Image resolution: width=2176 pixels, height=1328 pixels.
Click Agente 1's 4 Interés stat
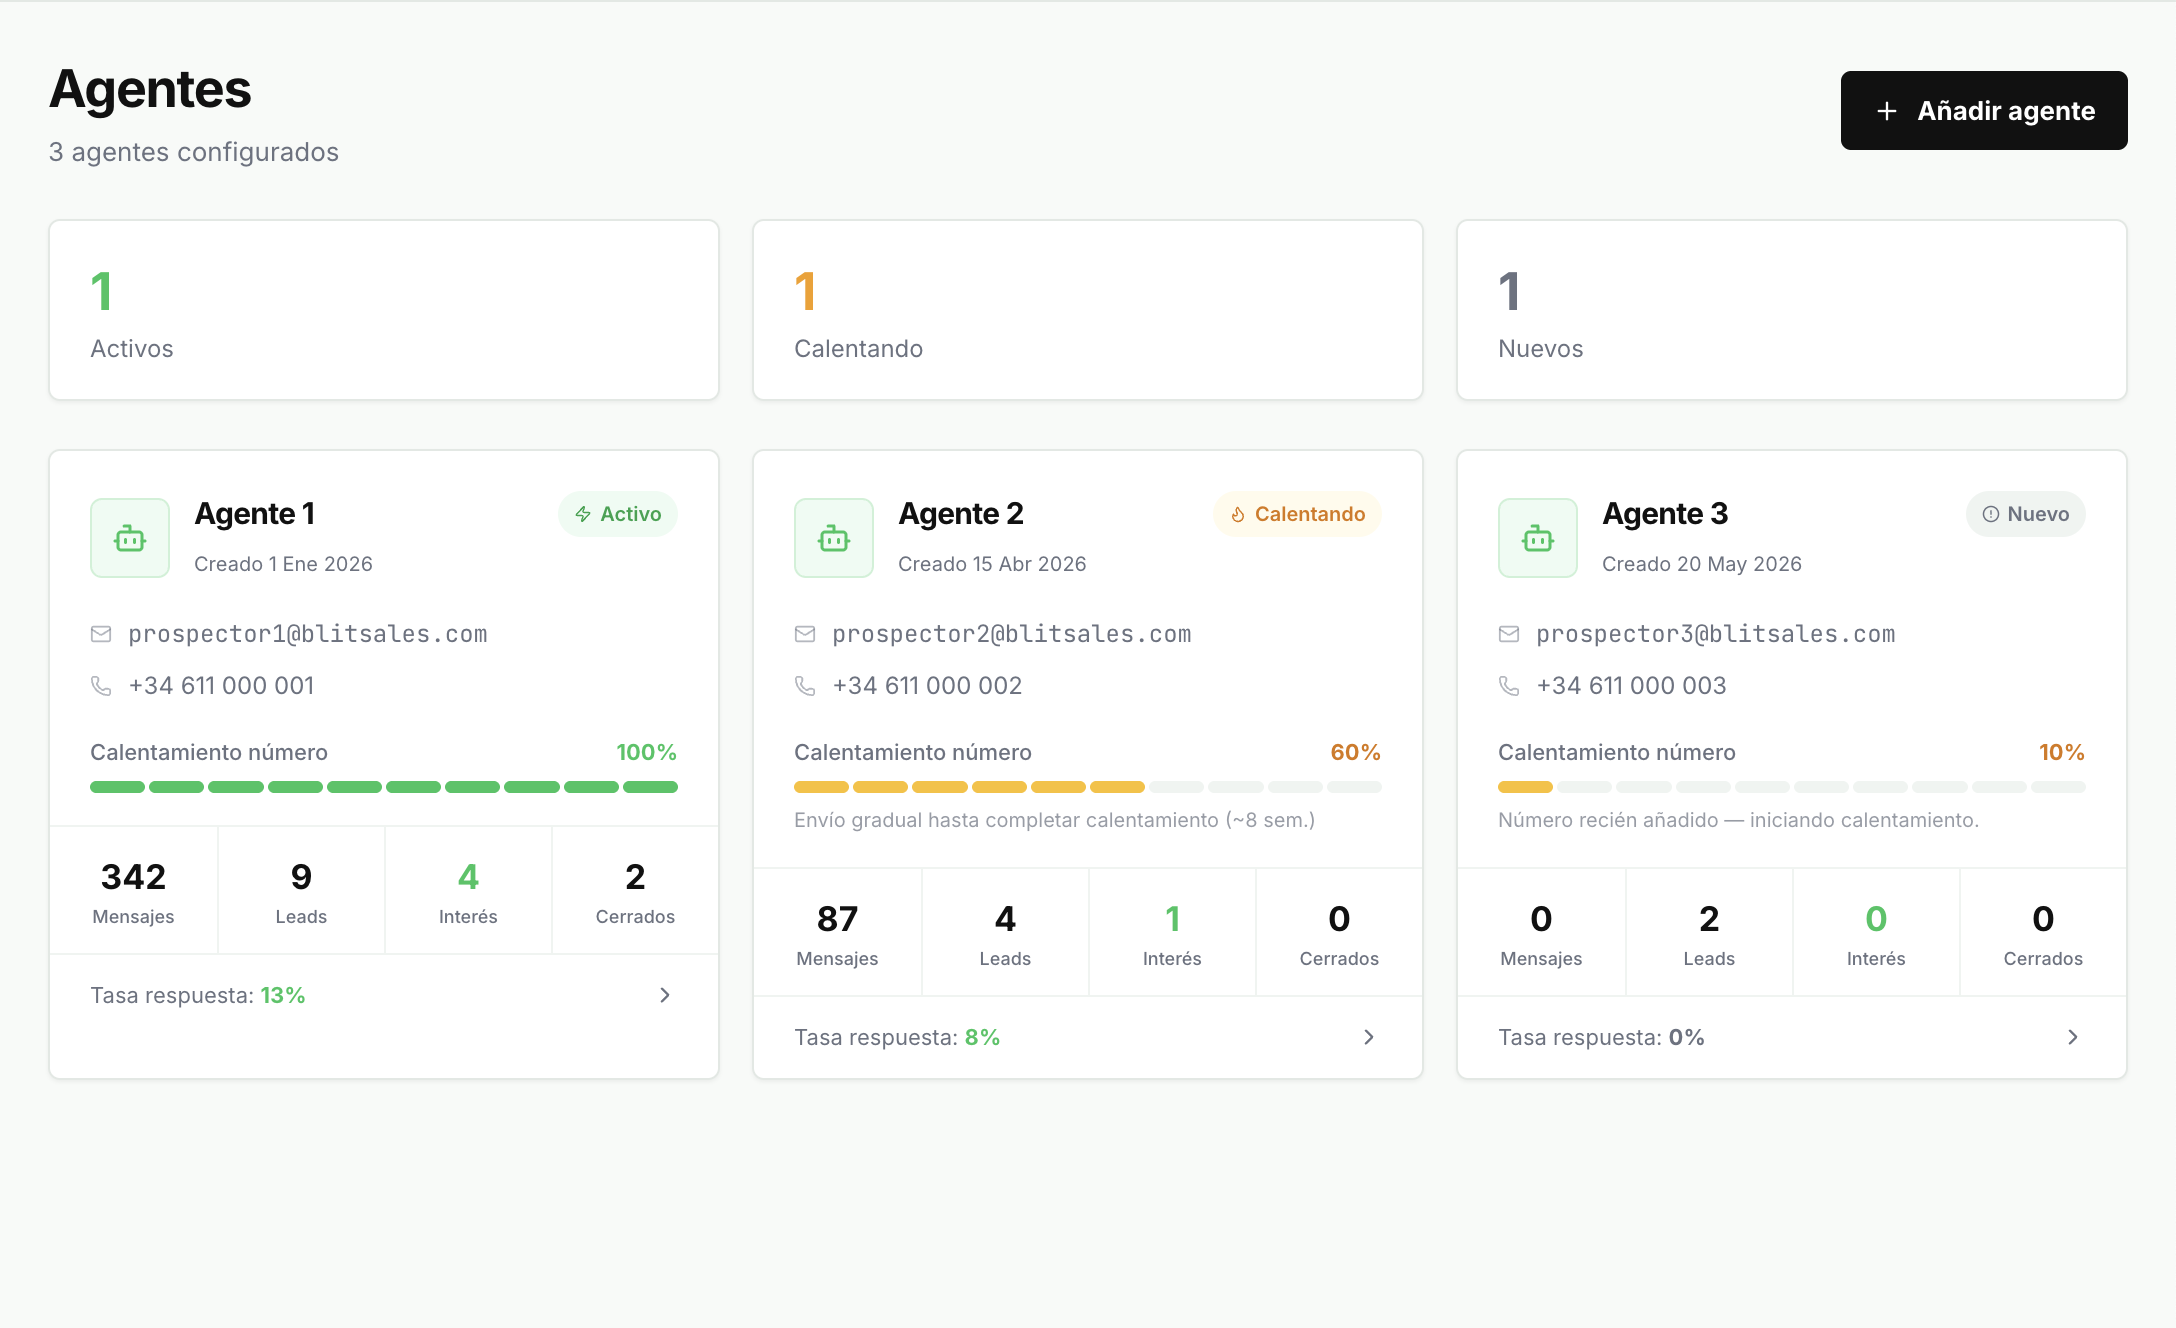pos(468,891)
